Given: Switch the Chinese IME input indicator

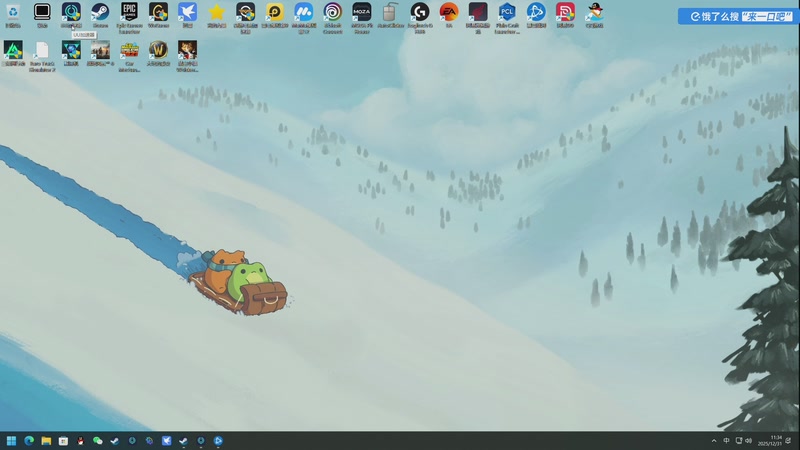Looking at the screenshot, I should (x=726, y=441).
